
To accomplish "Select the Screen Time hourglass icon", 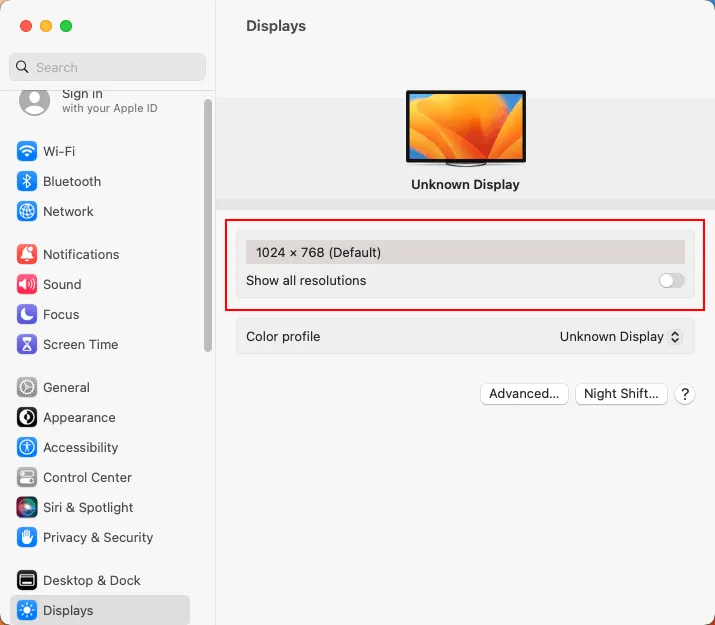I will click(x=27, y=345).
